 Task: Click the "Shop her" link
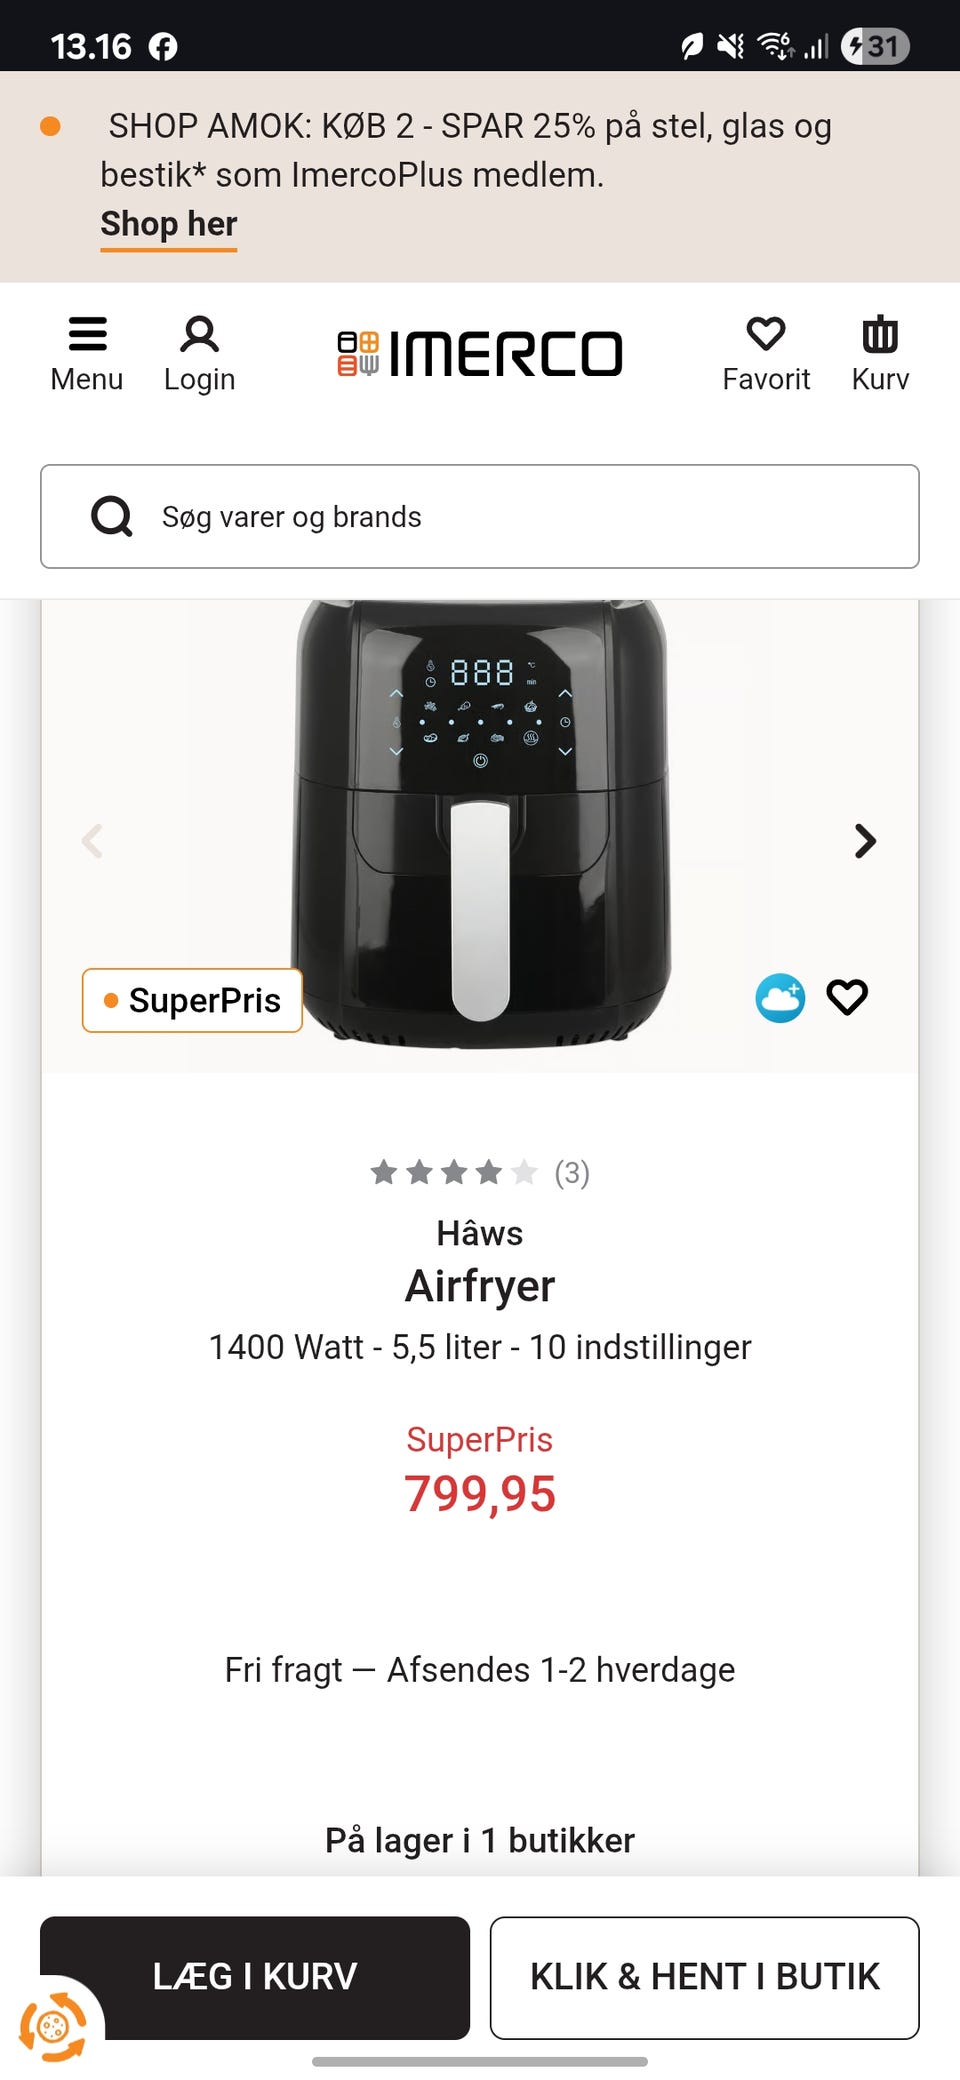169,224
